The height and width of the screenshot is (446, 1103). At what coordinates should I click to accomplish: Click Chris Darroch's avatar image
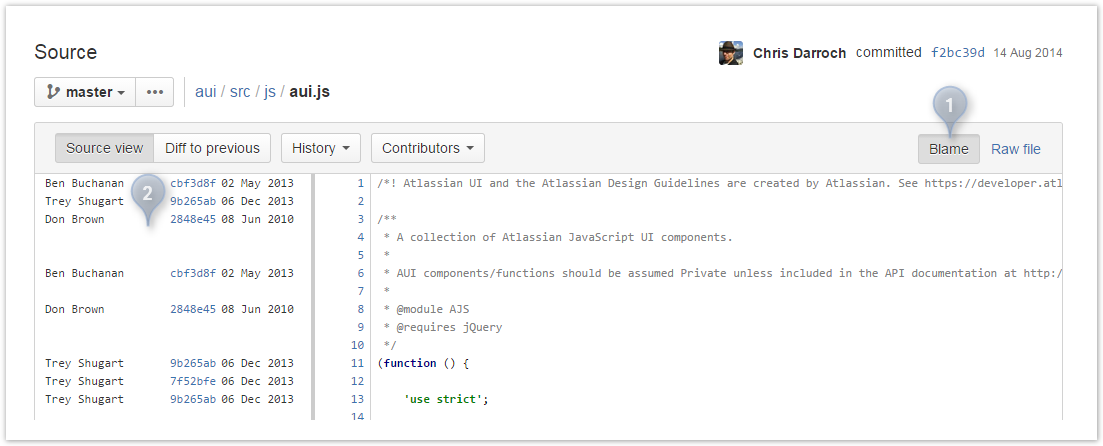[x=731, y=53]
